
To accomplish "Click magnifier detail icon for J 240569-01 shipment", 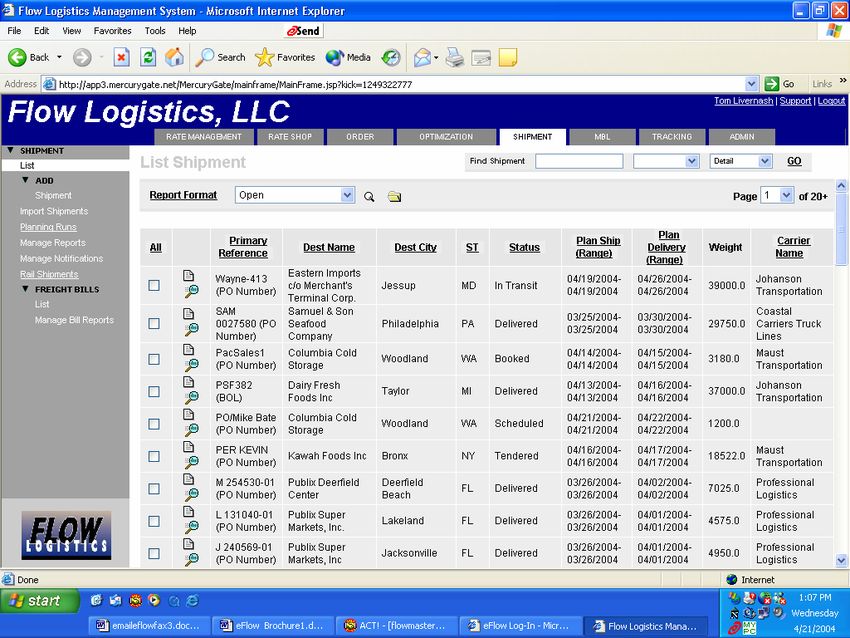I will point(191,560).
